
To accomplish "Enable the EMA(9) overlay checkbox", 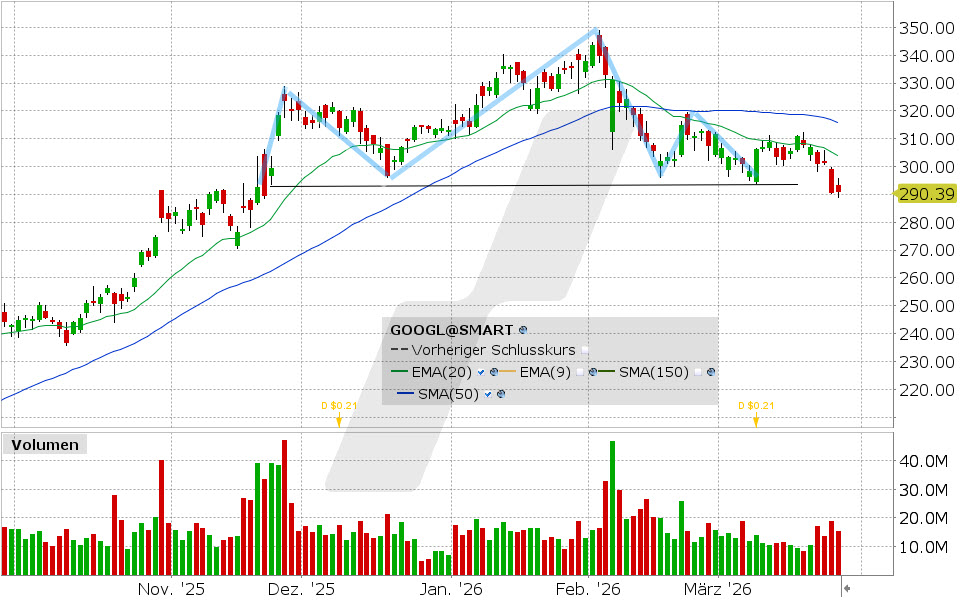I will point(580,373).
